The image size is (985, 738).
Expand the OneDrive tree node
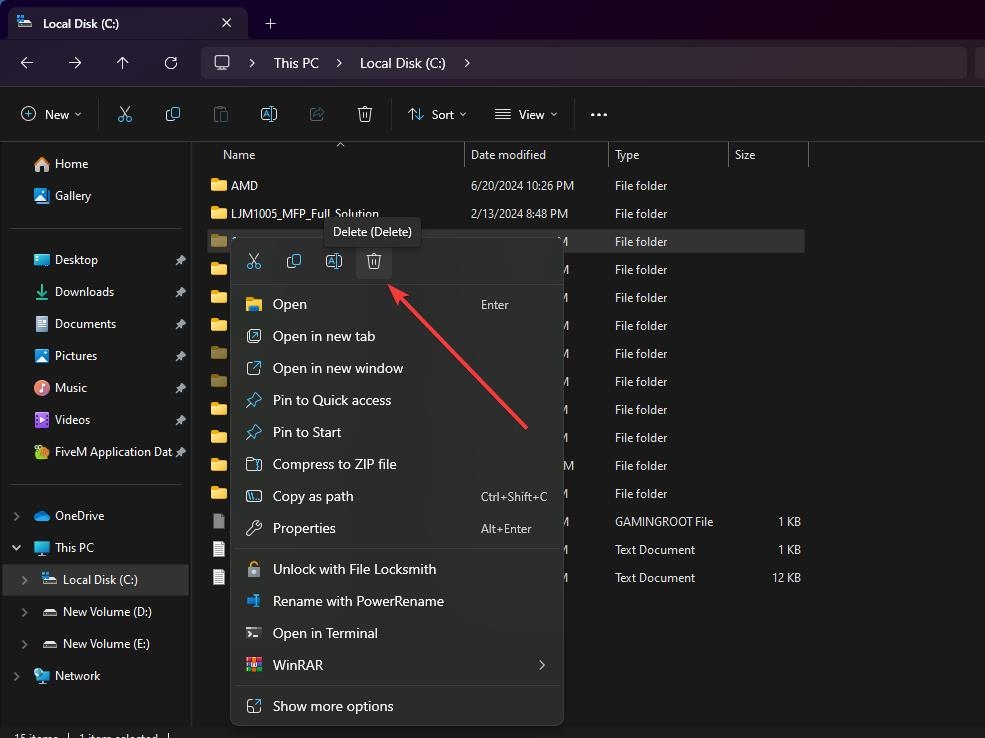[17, 516]
